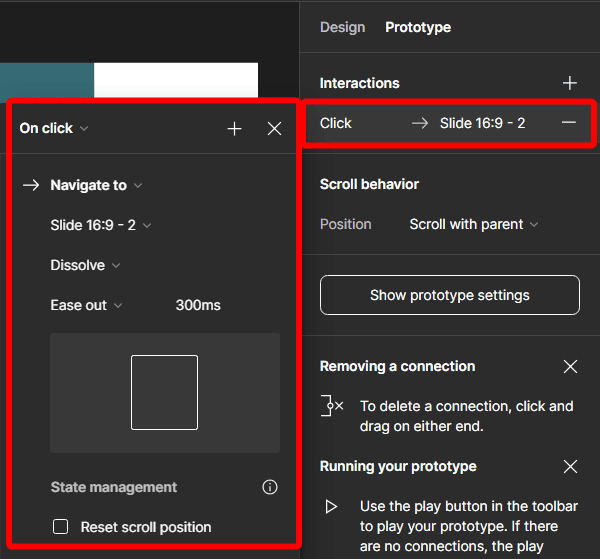Switch to the Design tab

click(342, 27)
